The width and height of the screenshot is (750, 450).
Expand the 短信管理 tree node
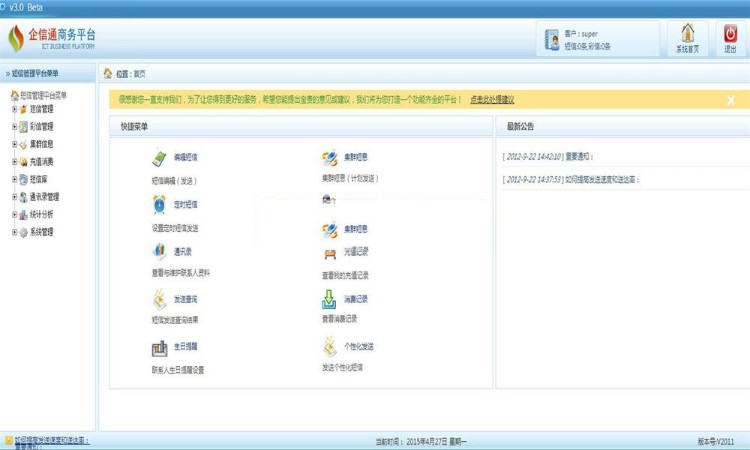(x=14, y=109)
